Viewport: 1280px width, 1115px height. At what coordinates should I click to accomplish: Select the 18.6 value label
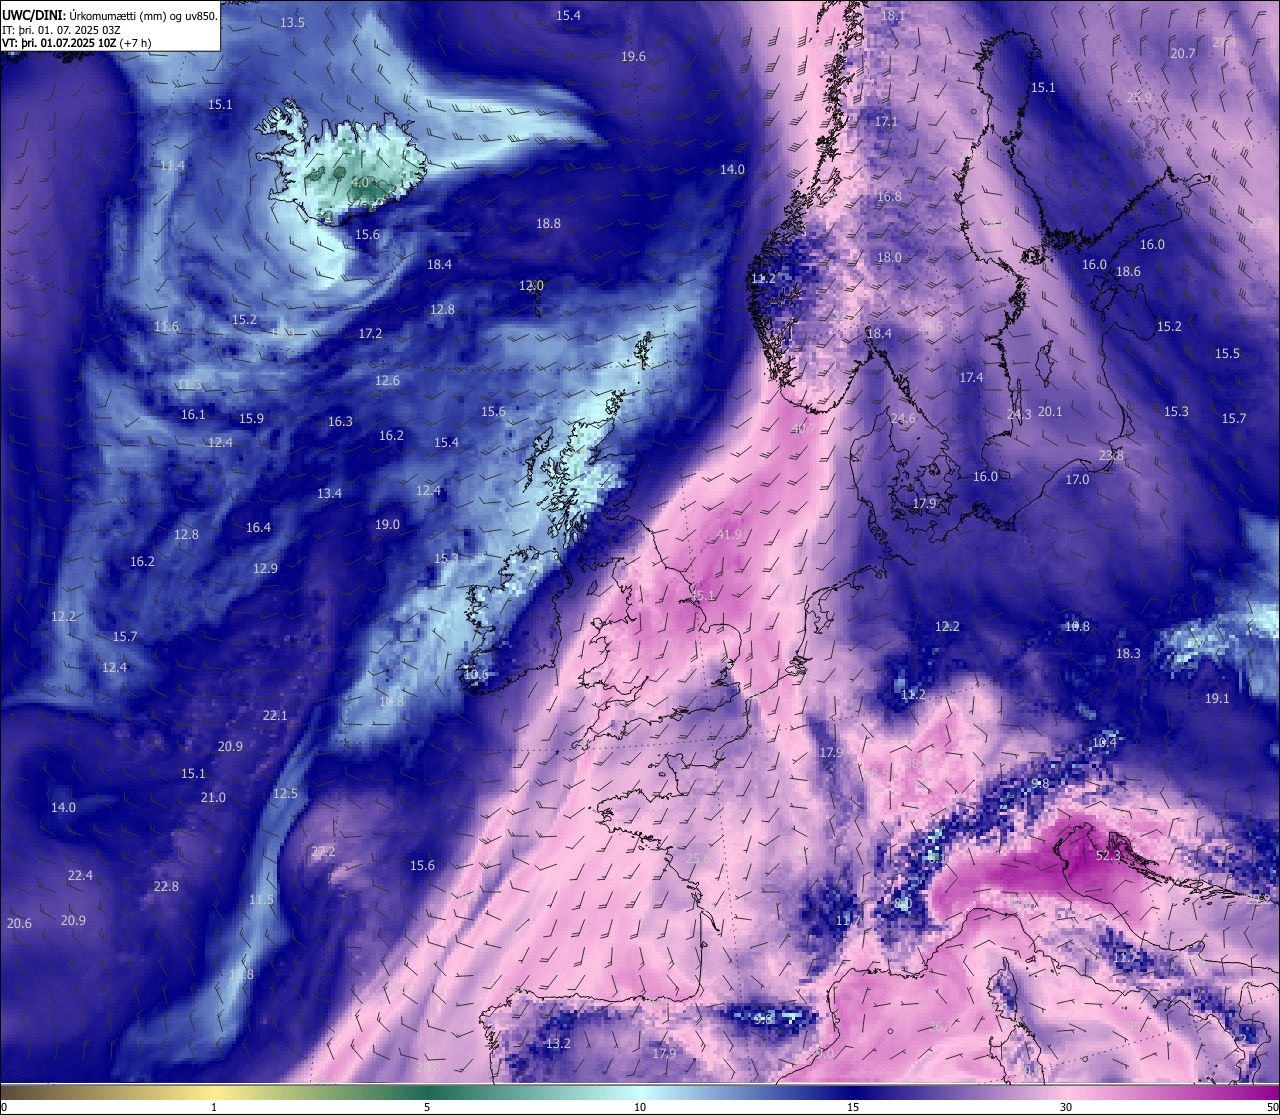1129,272
